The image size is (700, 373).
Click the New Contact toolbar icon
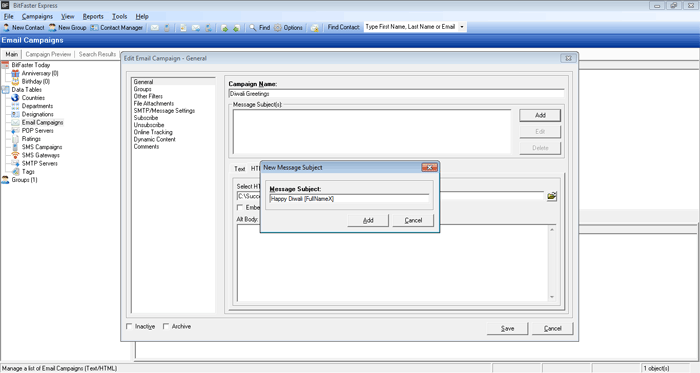[6, 28]
